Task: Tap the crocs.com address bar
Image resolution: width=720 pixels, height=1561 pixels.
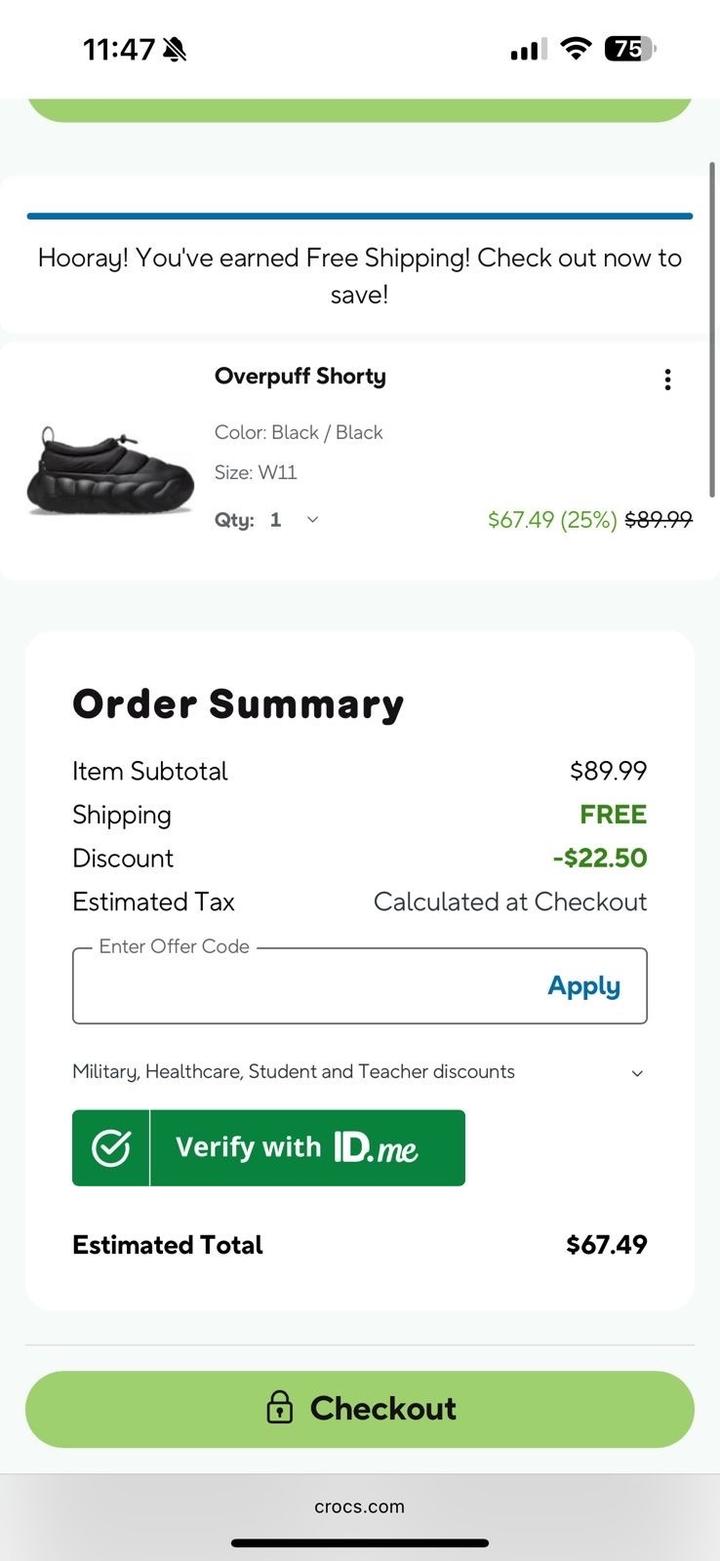Action: point(360,1507)
